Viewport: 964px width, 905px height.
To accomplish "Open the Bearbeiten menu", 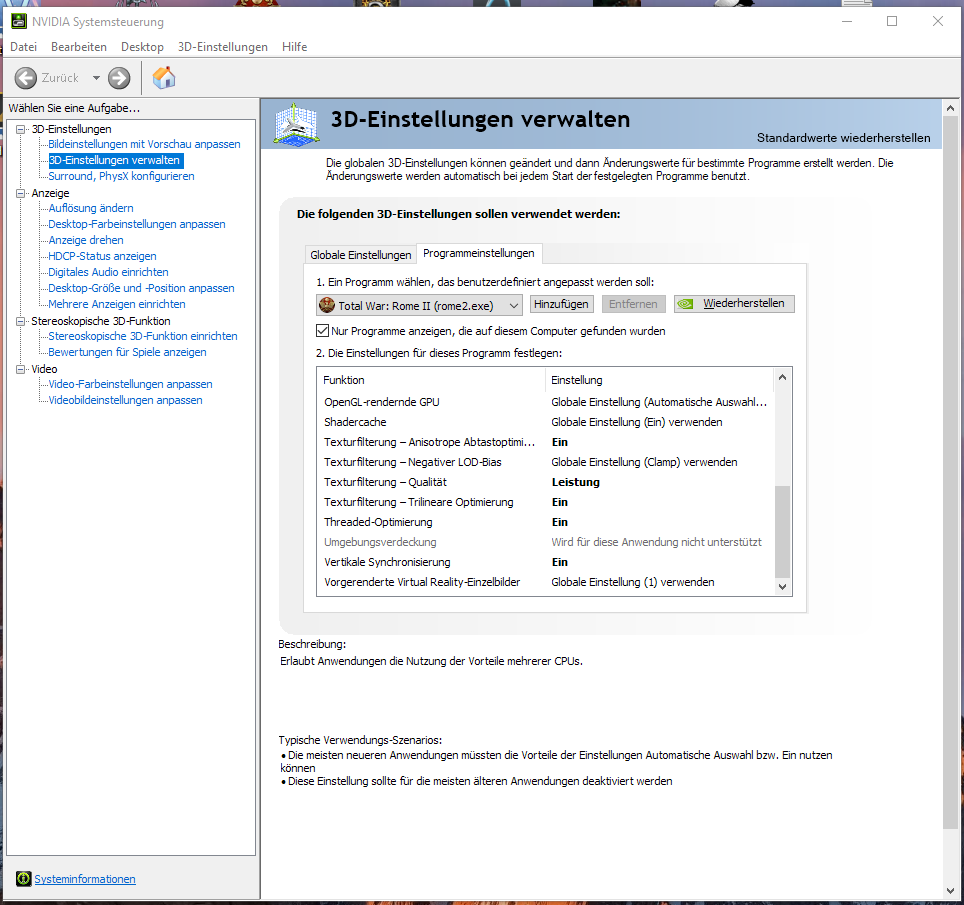I will [79, 47].
